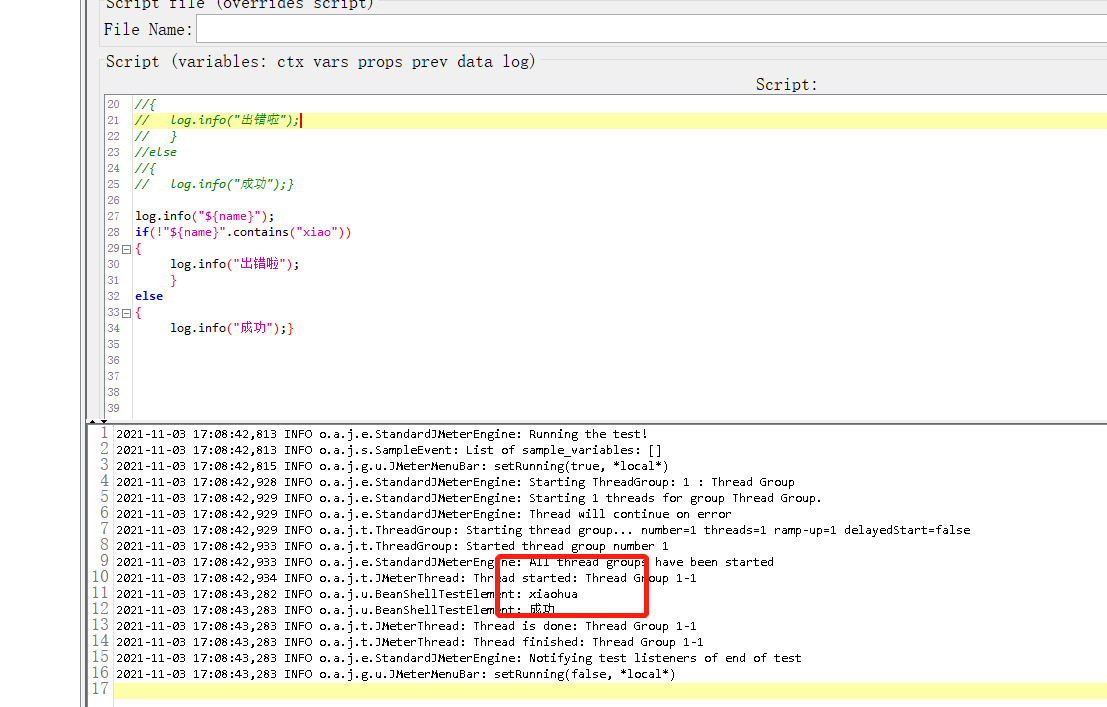Select the 'Running the test!' log entry
Image resolution: width=1107 pixels, height=707 pixels.
(x=400, y=434)
